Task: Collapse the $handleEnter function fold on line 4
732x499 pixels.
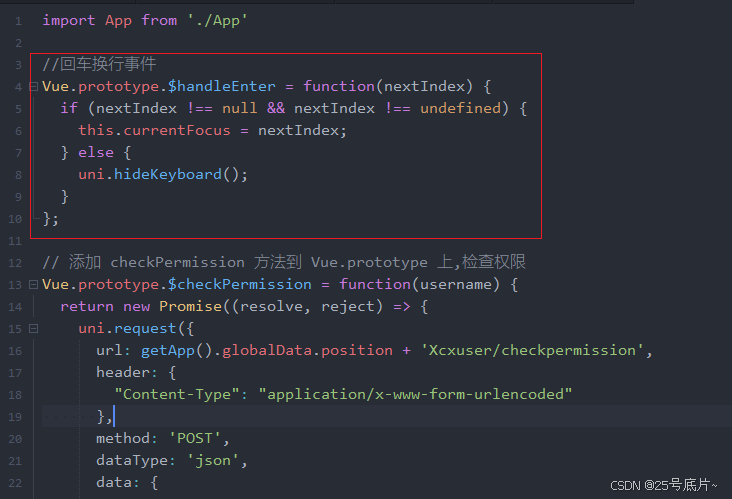Action: (34, 86)
